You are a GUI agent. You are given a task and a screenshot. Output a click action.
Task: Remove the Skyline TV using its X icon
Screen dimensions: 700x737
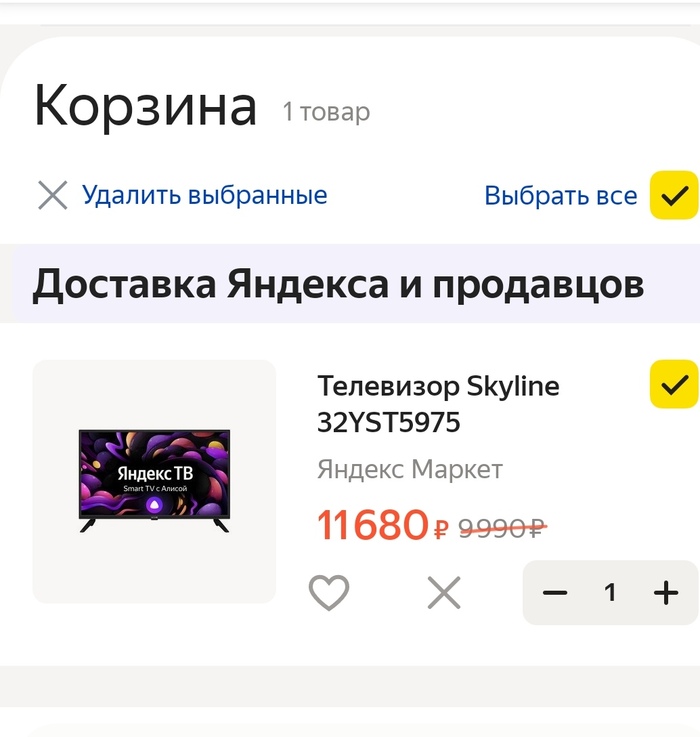[443, 593]
